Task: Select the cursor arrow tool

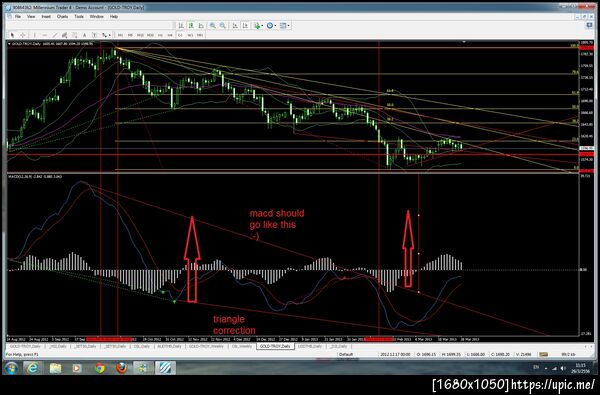Action: 12,35
